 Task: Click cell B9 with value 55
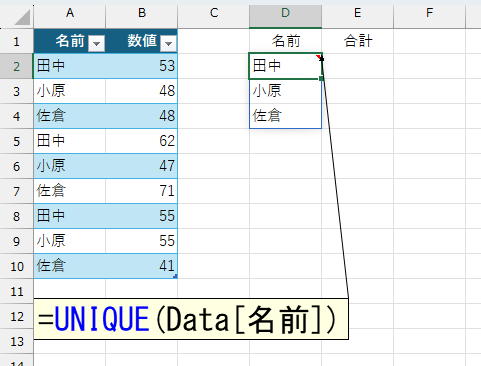pyautogui.click(x=142, y=241)
